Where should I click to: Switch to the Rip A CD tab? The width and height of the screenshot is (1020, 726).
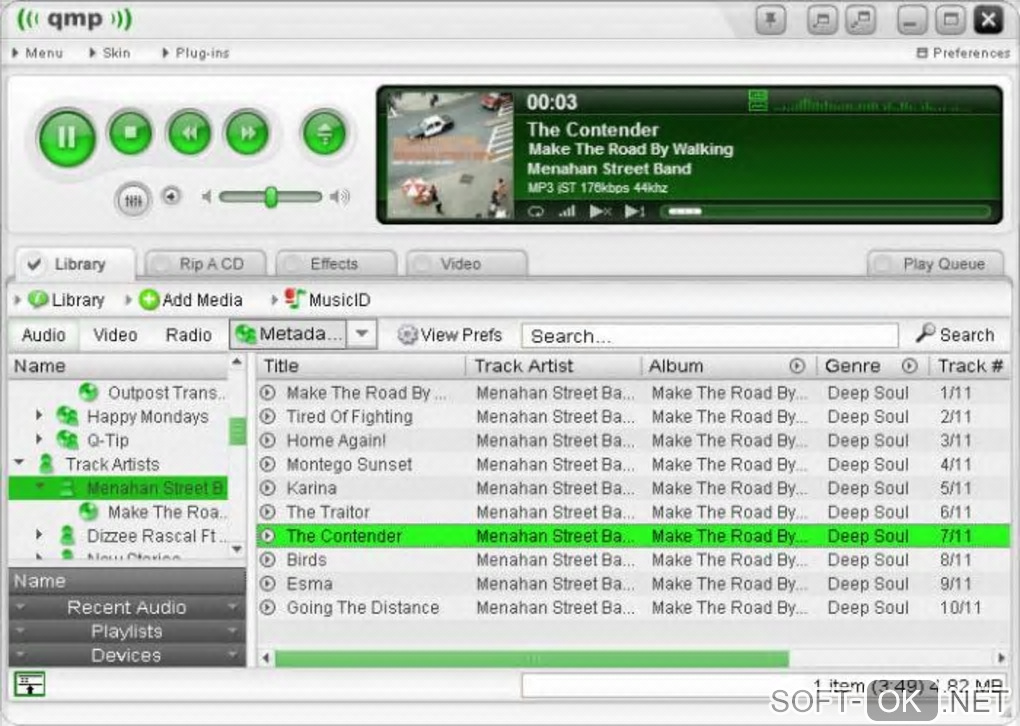tap(206, 264)
